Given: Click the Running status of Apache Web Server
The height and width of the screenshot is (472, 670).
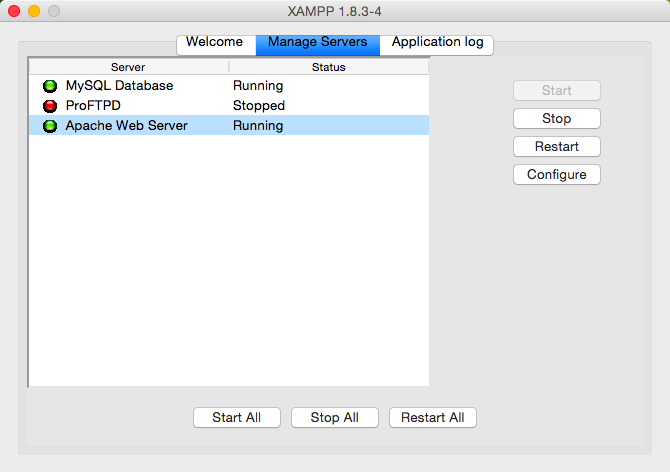Looking at the screenshot, I should (258, 126).
